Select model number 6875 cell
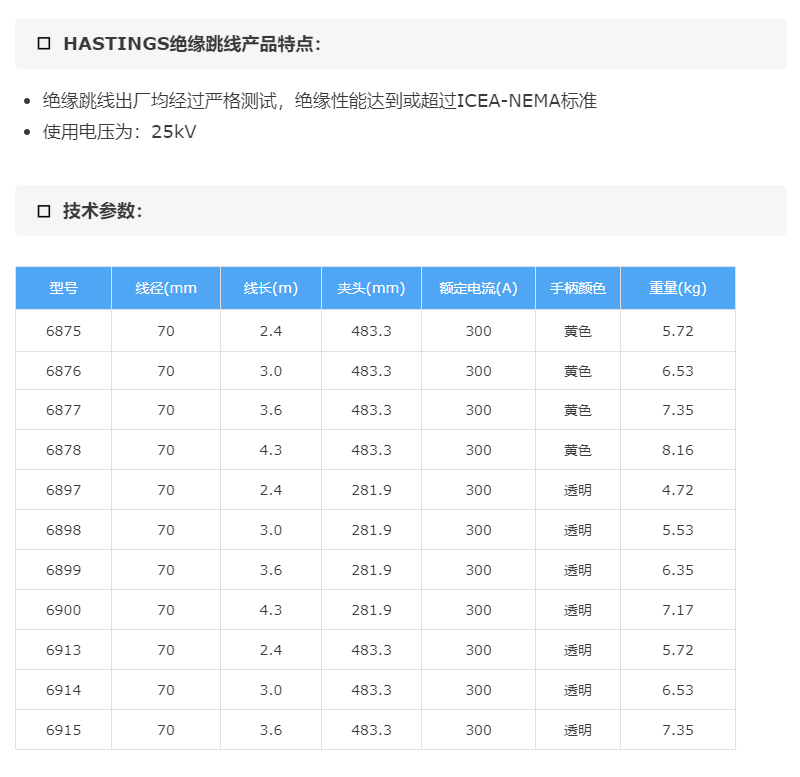The image size is (800, 777). coord(63,331)
